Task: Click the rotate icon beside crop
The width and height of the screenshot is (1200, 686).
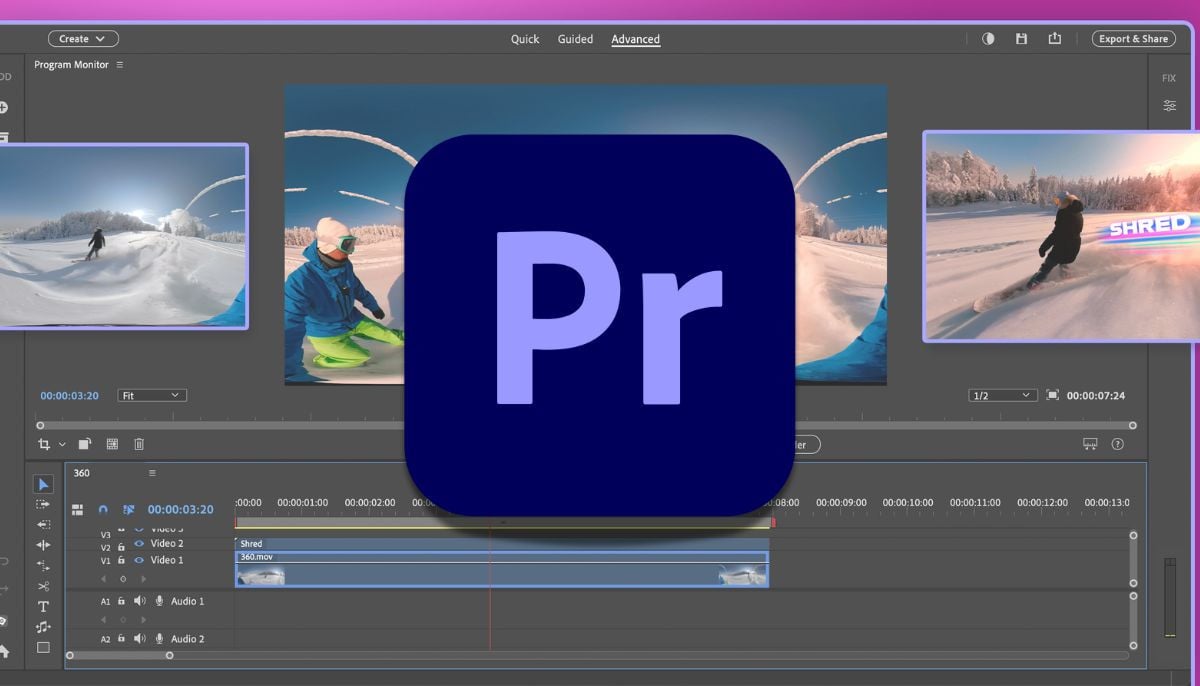Action: click(85, 444)
